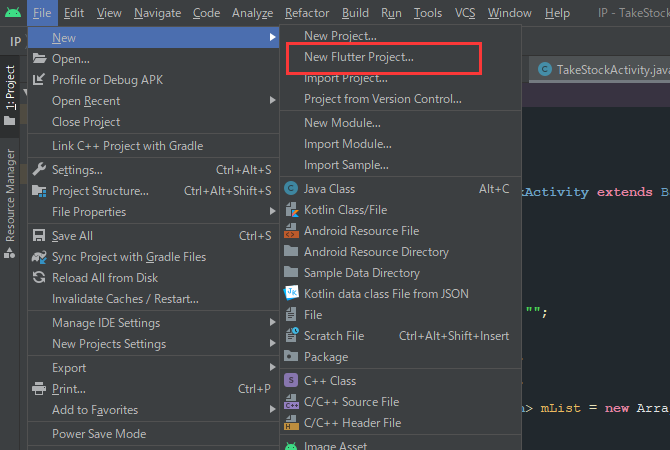Click the Project Structure icon
Viewport: 670px width, 450px height.
(39, 191)
